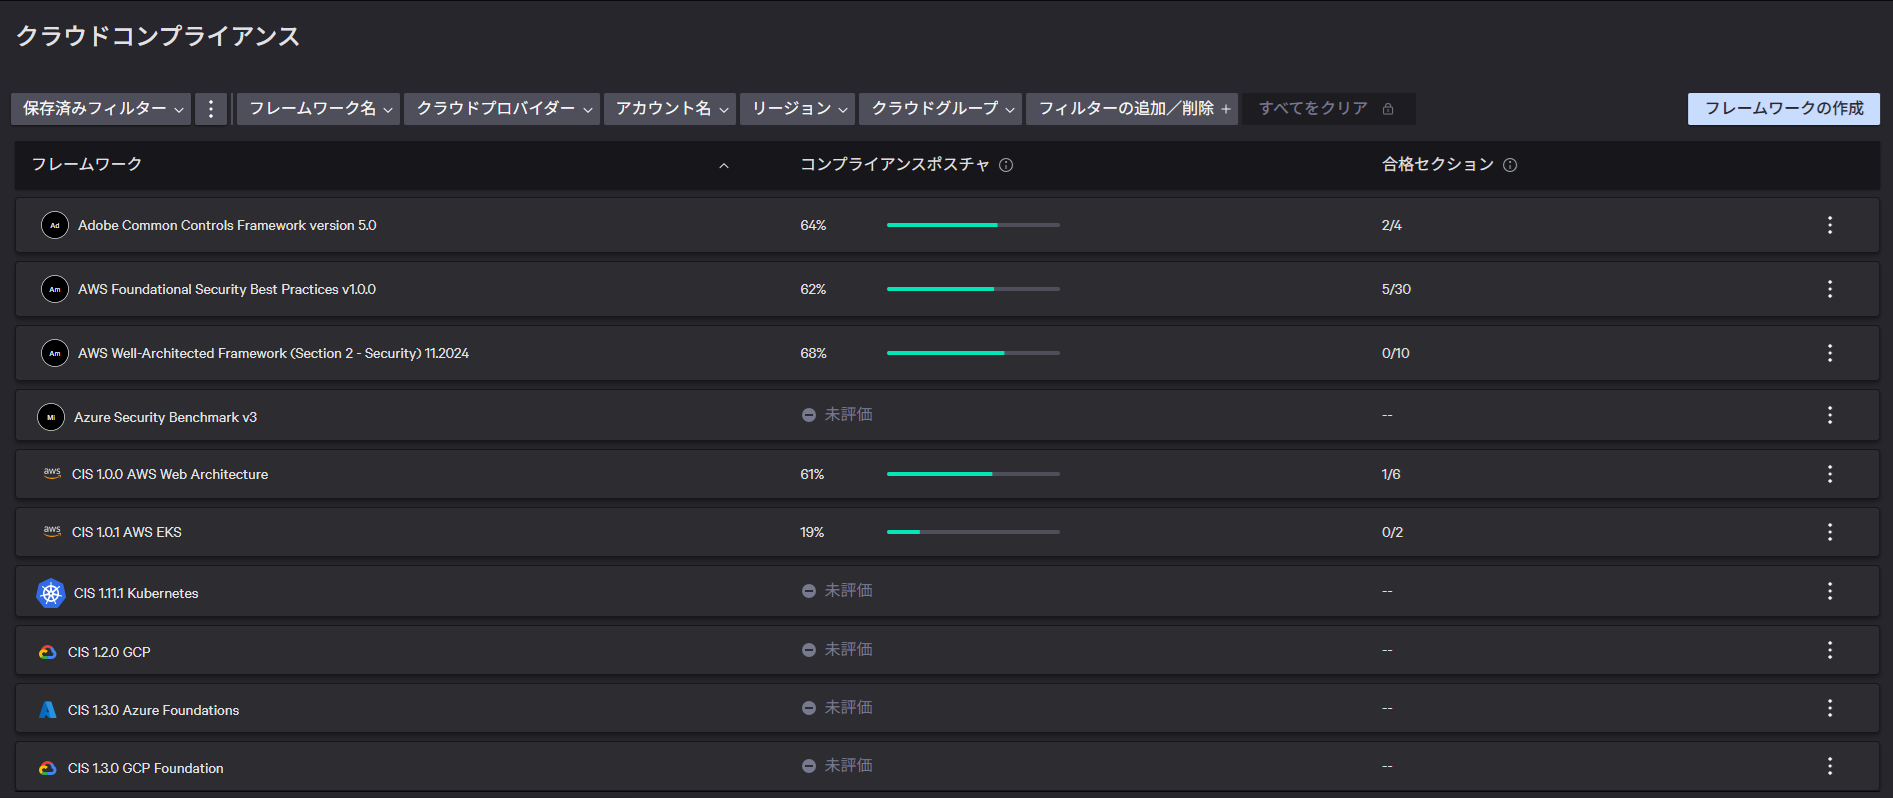The width and height of the screenshot is (1893, 798).
Task: Open actions menu for CIS 1.3.0 GCP Foundation
Action: [1829, 766]
